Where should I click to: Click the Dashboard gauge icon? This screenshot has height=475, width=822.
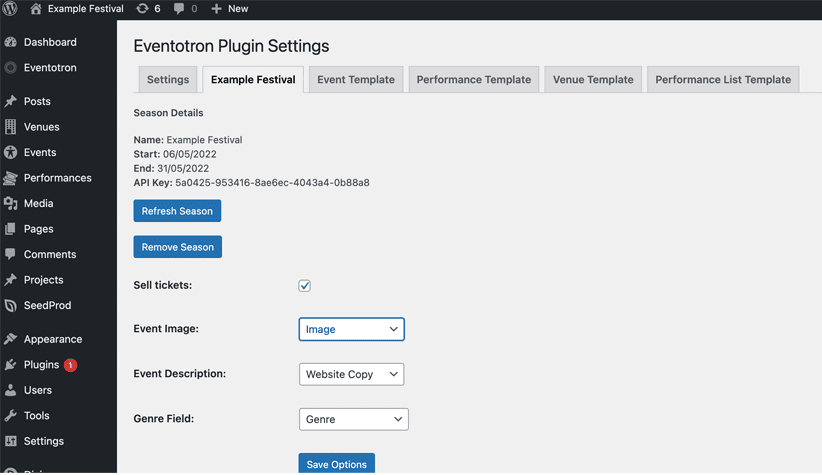10,42
